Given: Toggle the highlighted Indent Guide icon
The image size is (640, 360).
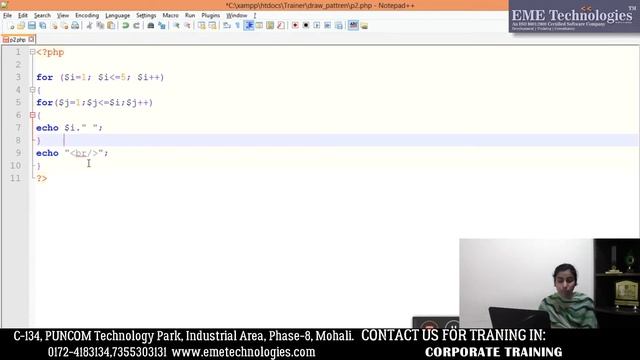Looking at the screenshot, I should click(249, 26).
